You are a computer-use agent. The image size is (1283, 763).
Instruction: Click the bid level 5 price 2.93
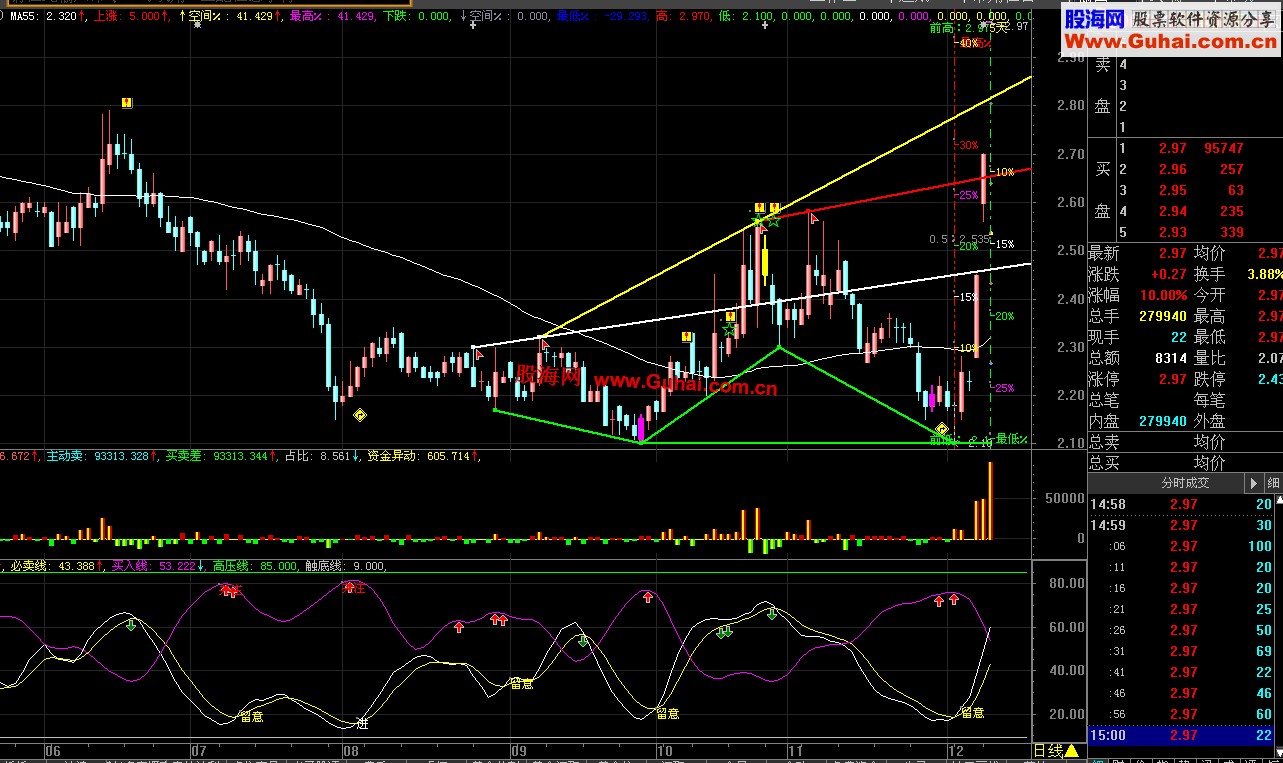1172,232
